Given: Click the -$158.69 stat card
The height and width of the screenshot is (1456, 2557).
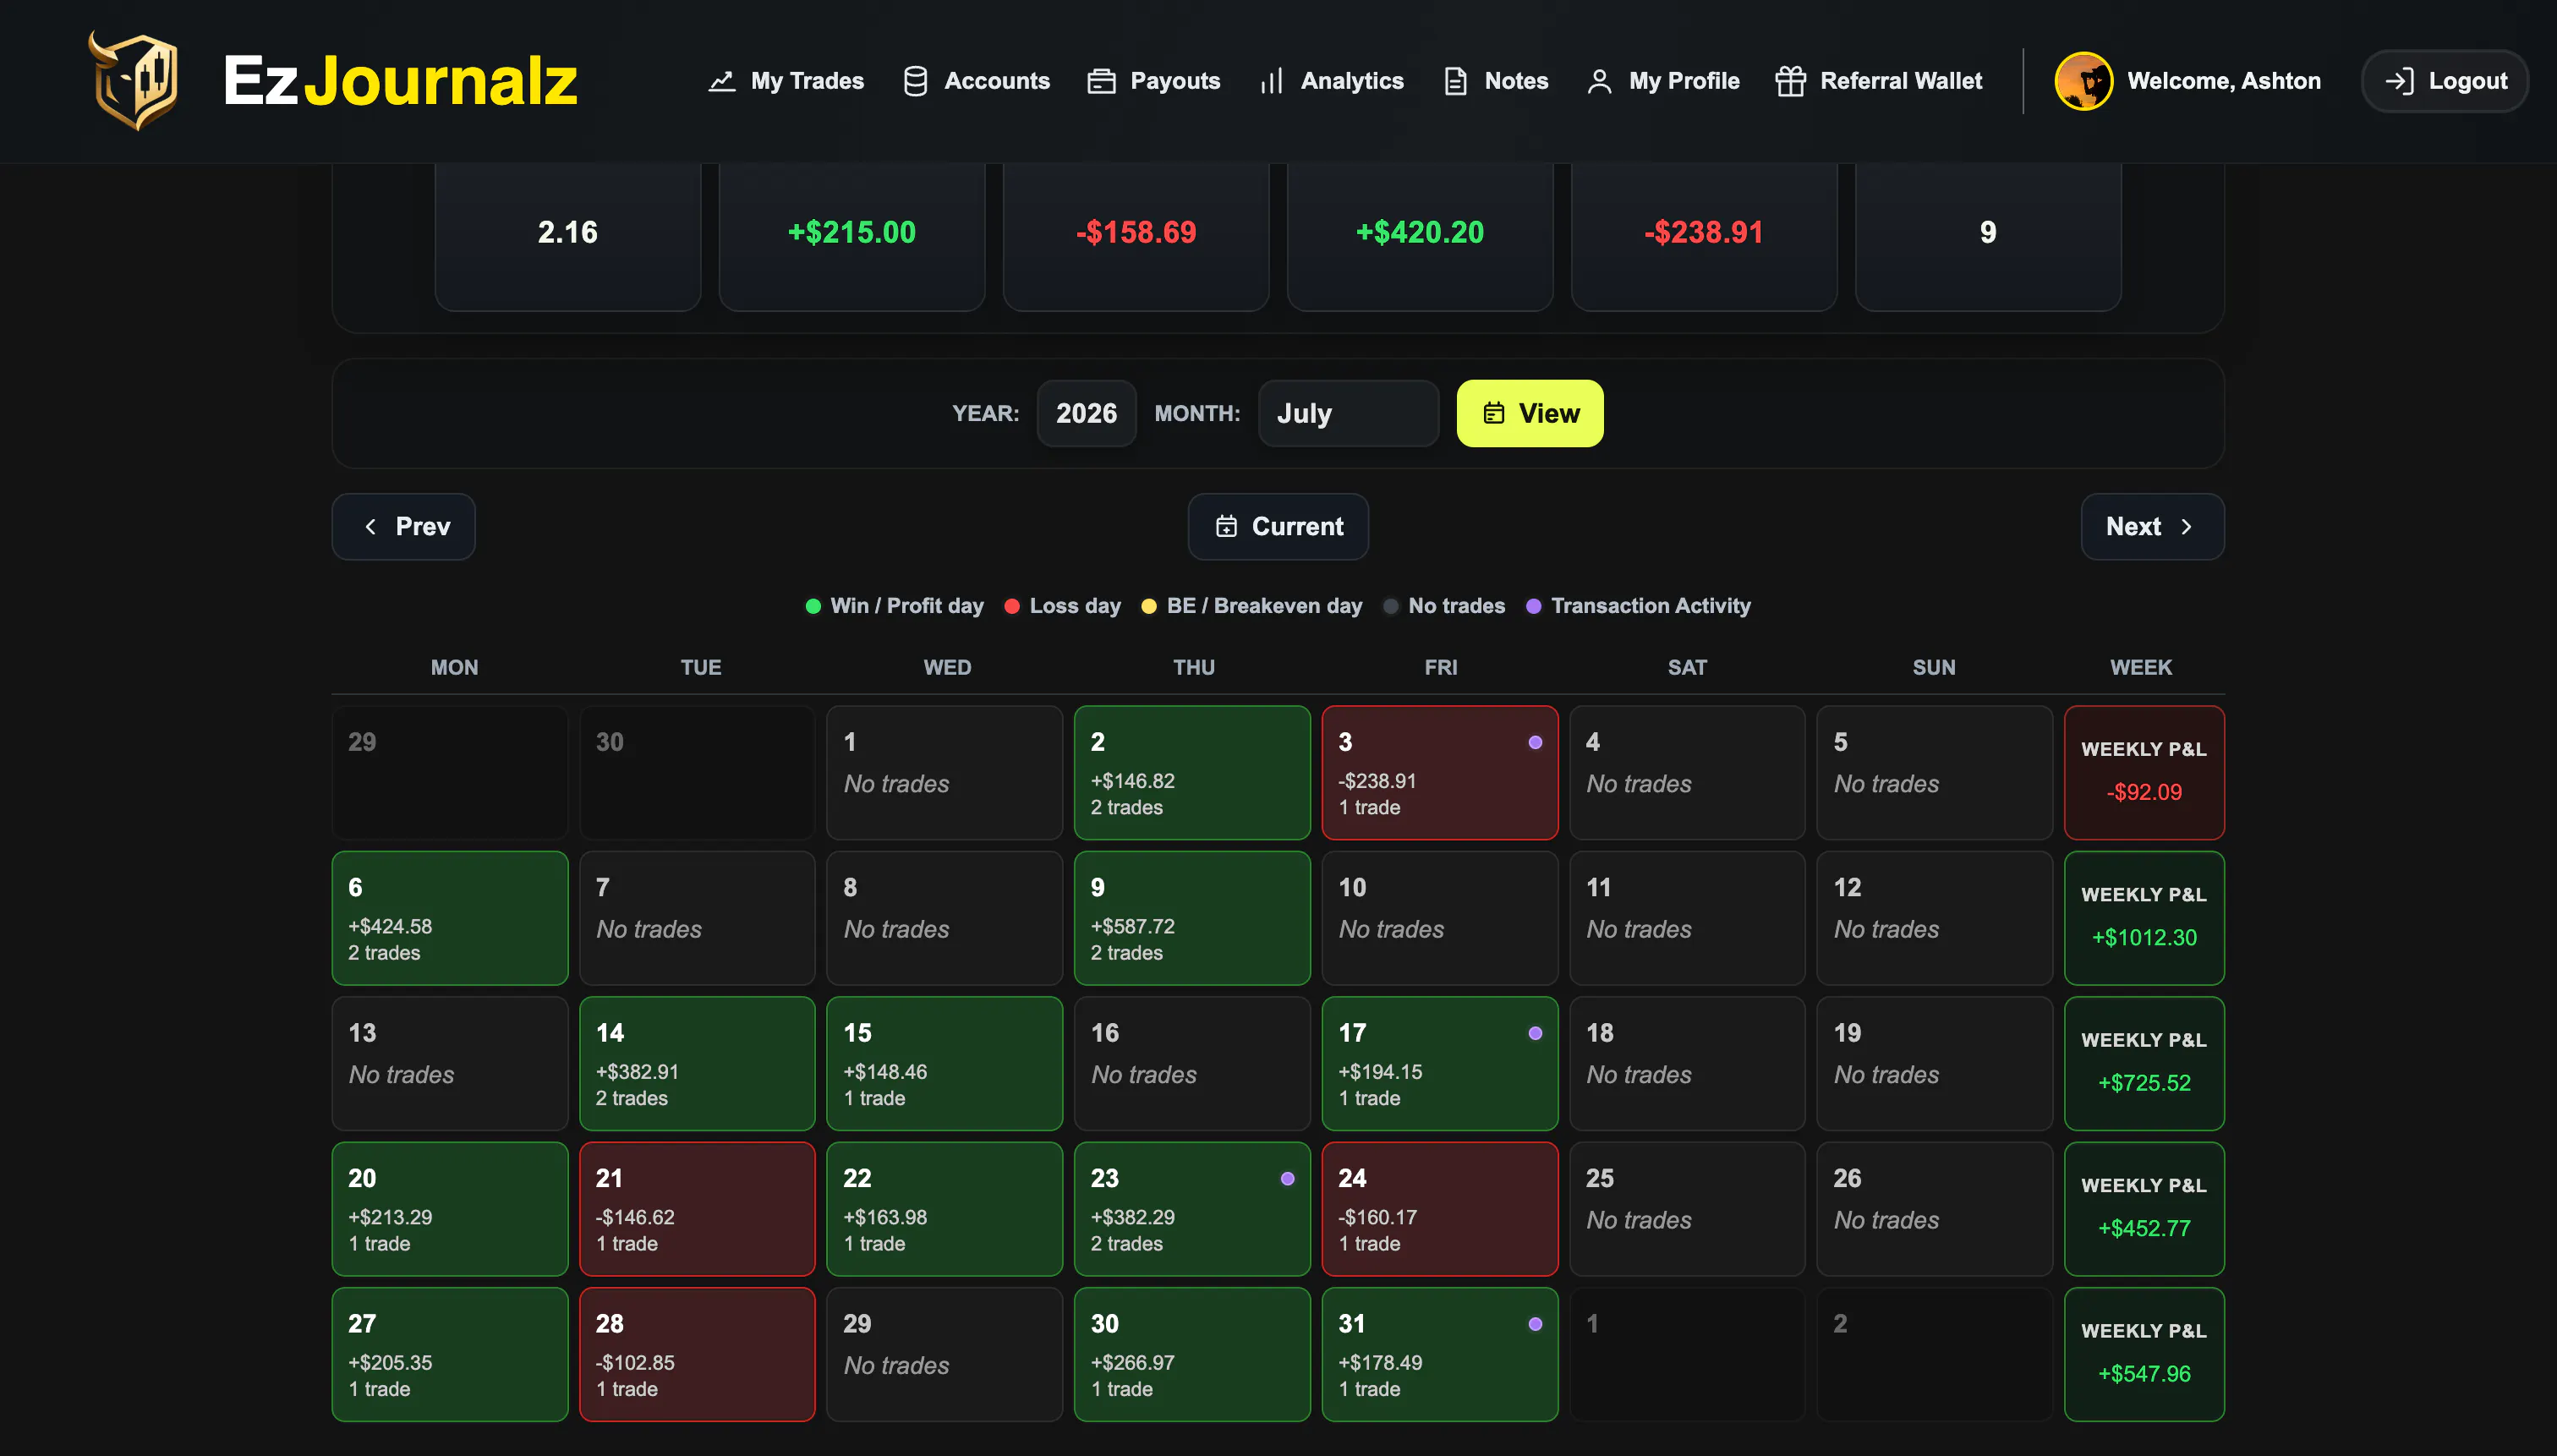Looking at the screenshot, I should tap(1136, 236).
